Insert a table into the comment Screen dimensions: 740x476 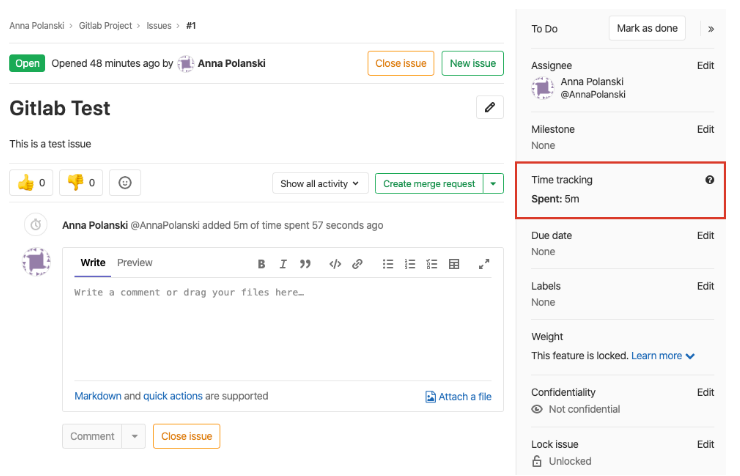click(454, 264)
